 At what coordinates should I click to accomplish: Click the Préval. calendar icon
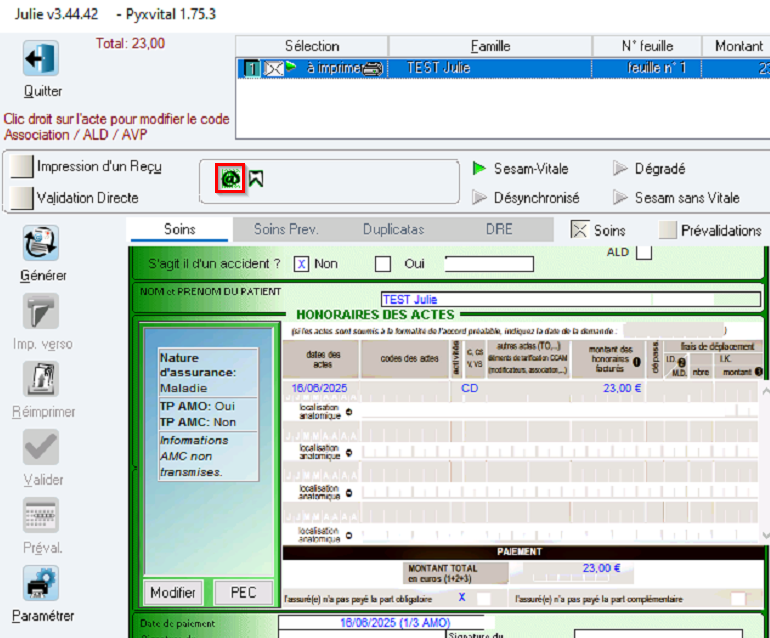[x=41, y=515]
